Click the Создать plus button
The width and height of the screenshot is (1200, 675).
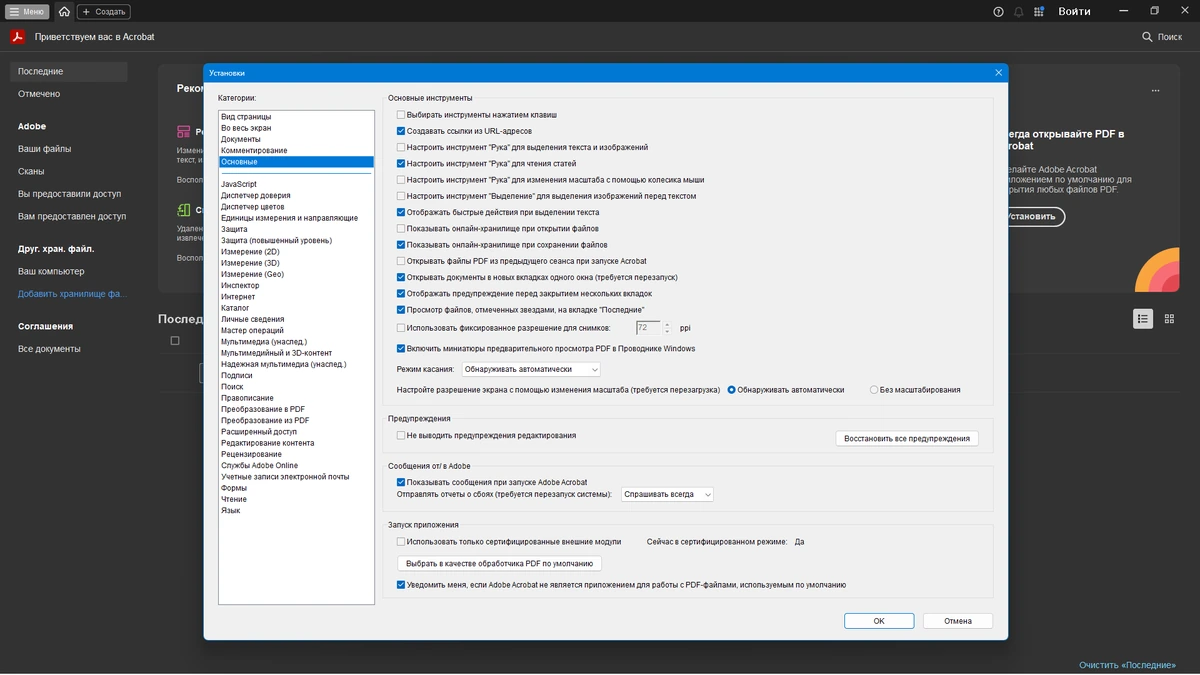point(103,12)
